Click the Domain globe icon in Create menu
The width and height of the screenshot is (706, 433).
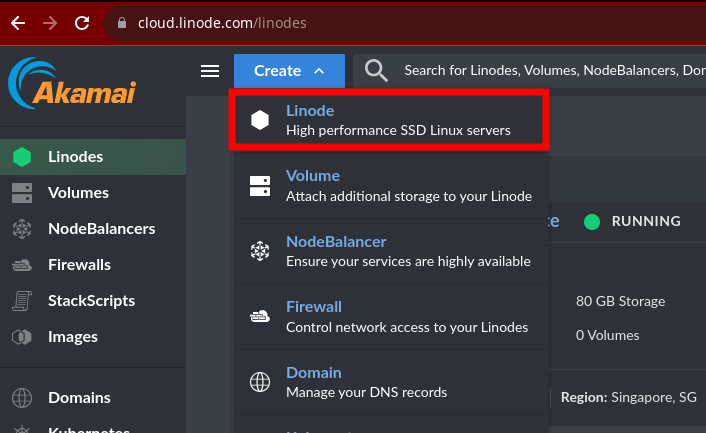coord(260,382)
